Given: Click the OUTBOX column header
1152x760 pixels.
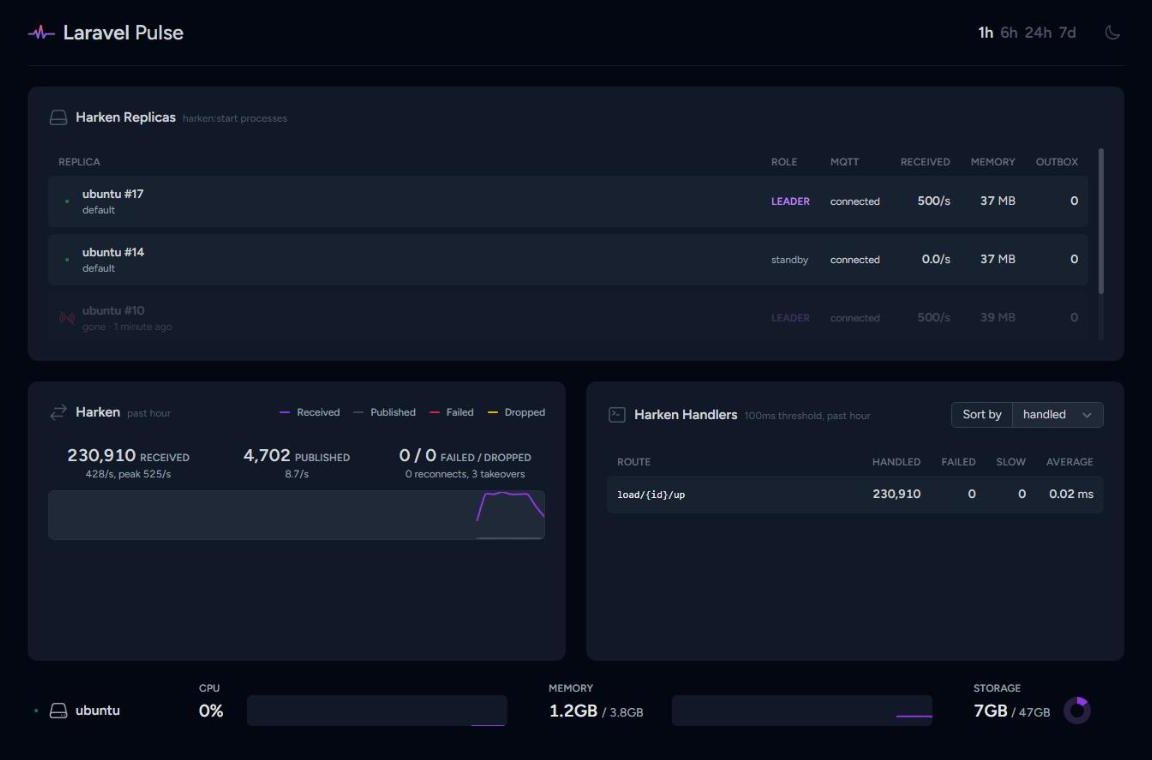Looking at the screenshot, I should click(1057, 162).
